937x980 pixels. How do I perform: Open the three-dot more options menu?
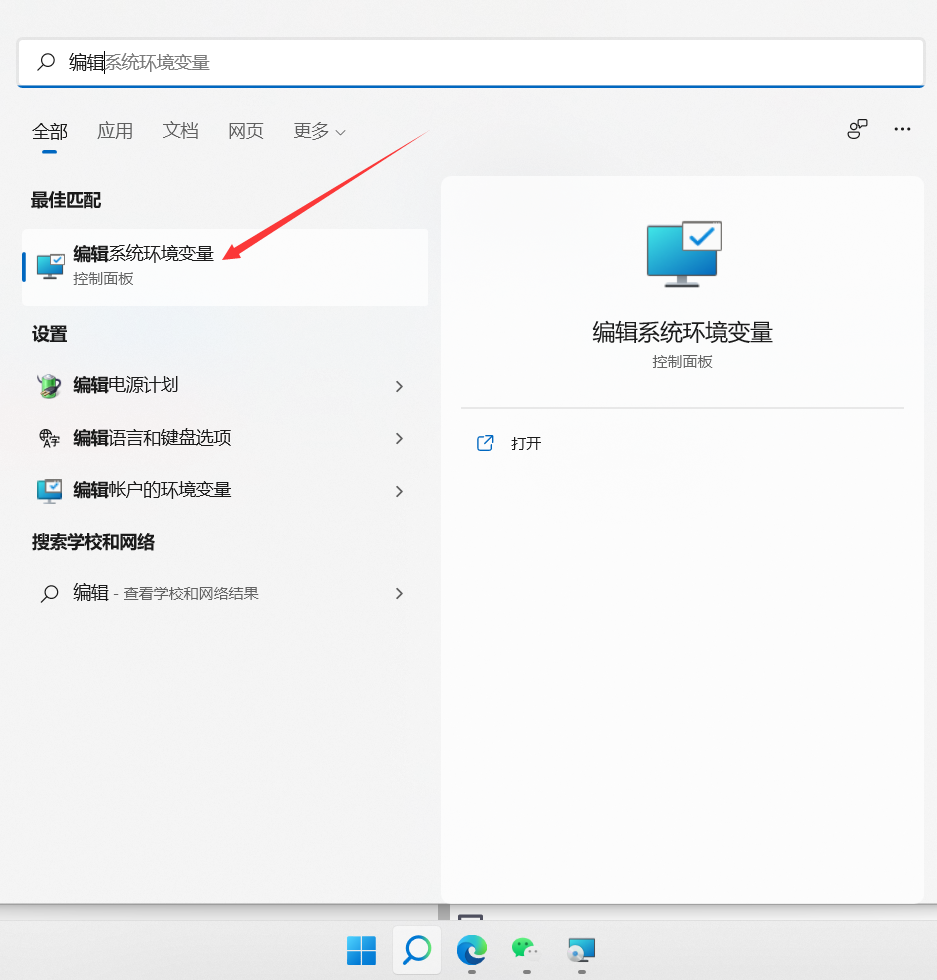[902, 129]
